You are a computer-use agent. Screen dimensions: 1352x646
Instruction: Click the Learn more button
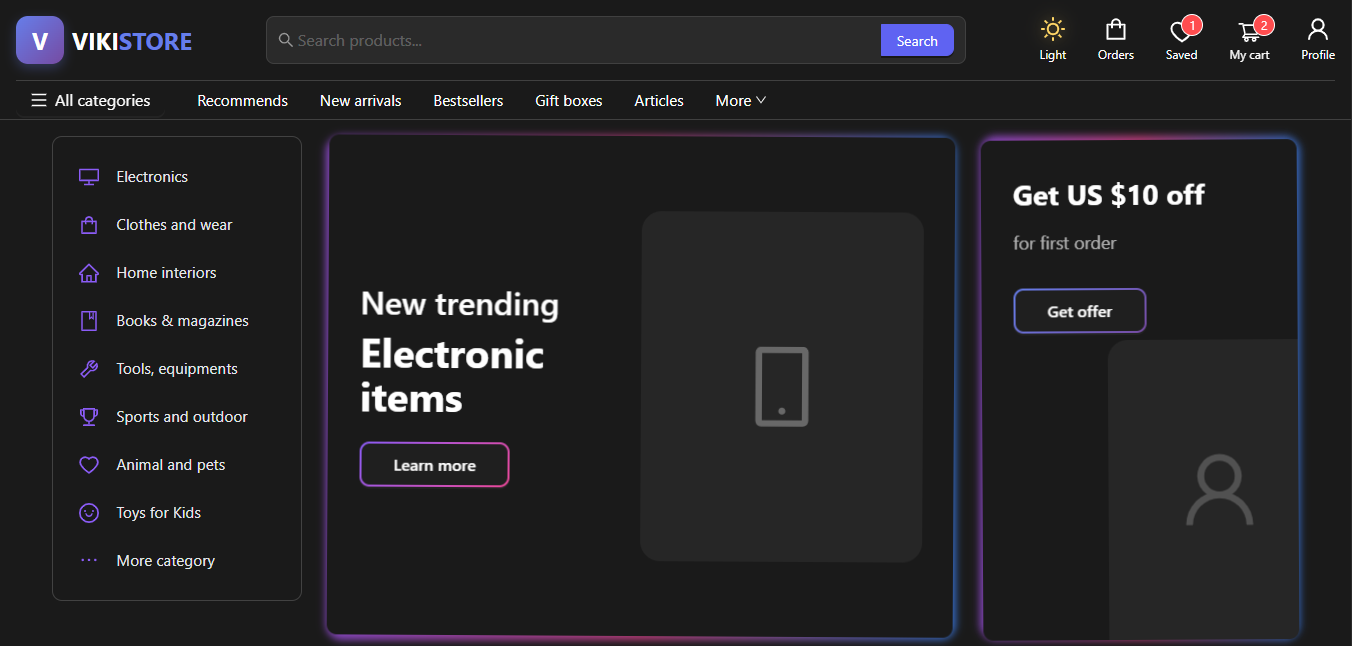tap(434, 465)
